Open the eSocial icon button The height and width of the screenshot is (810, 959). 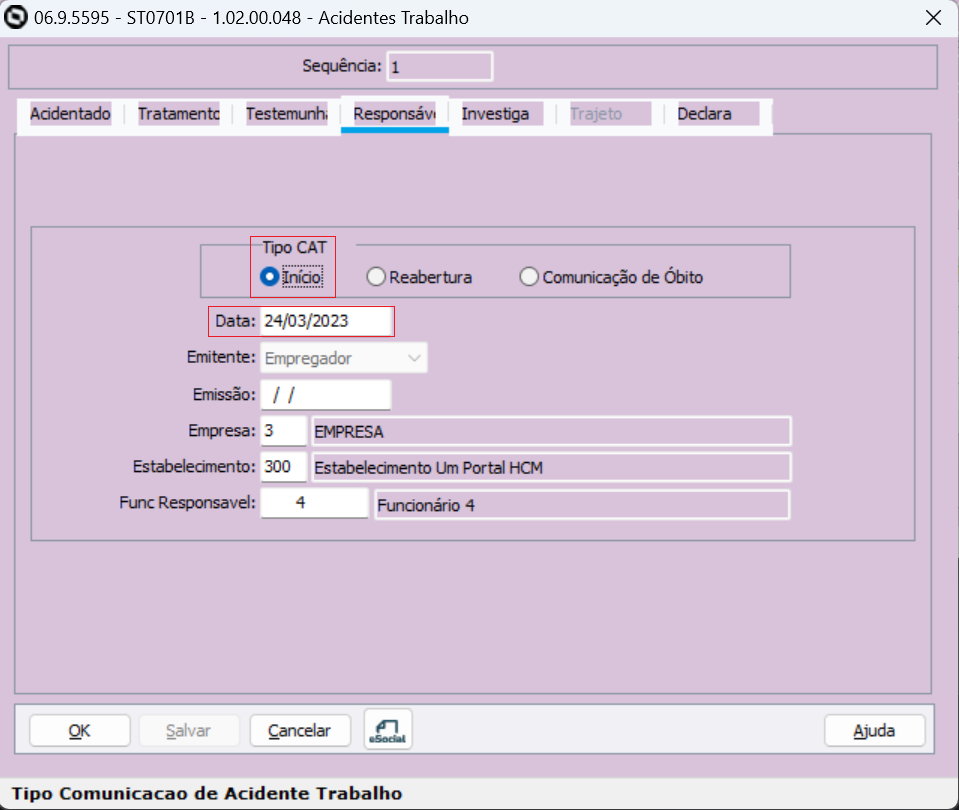click(x=388, y=729)
